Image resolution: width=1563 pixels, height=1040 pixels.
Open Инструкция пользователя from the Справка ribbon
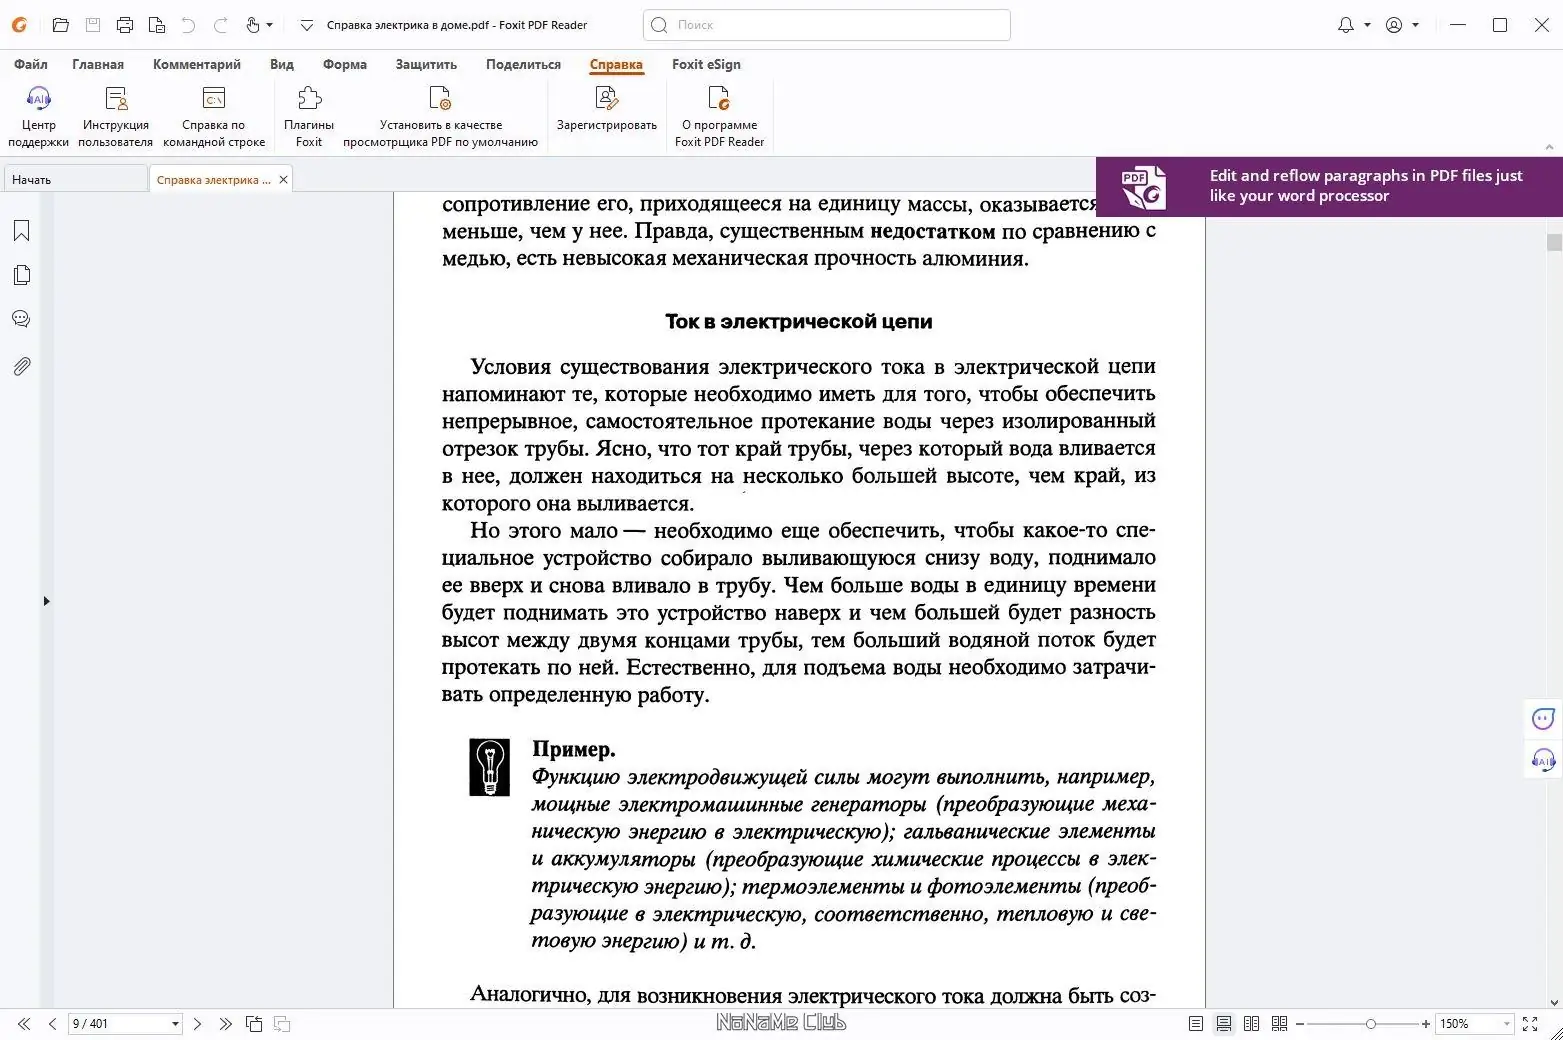115,112
